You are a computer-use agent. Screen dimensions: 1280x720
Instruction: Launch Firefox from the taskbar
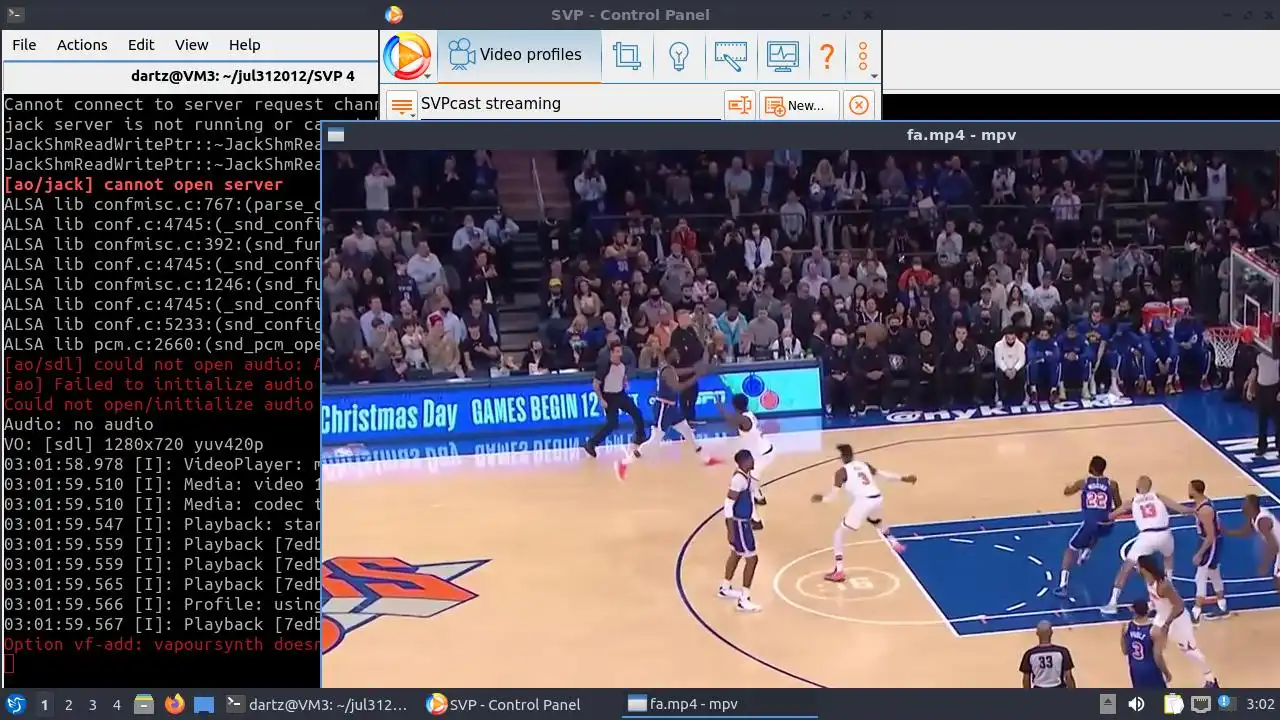pos(174,705)
